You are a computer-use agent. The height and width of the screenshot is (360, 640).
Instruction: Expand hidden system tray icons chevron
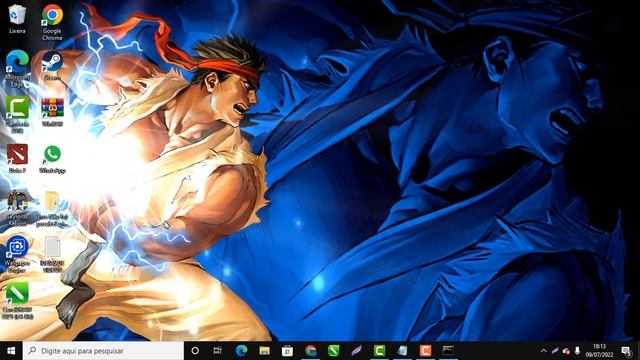pos(544,351)
